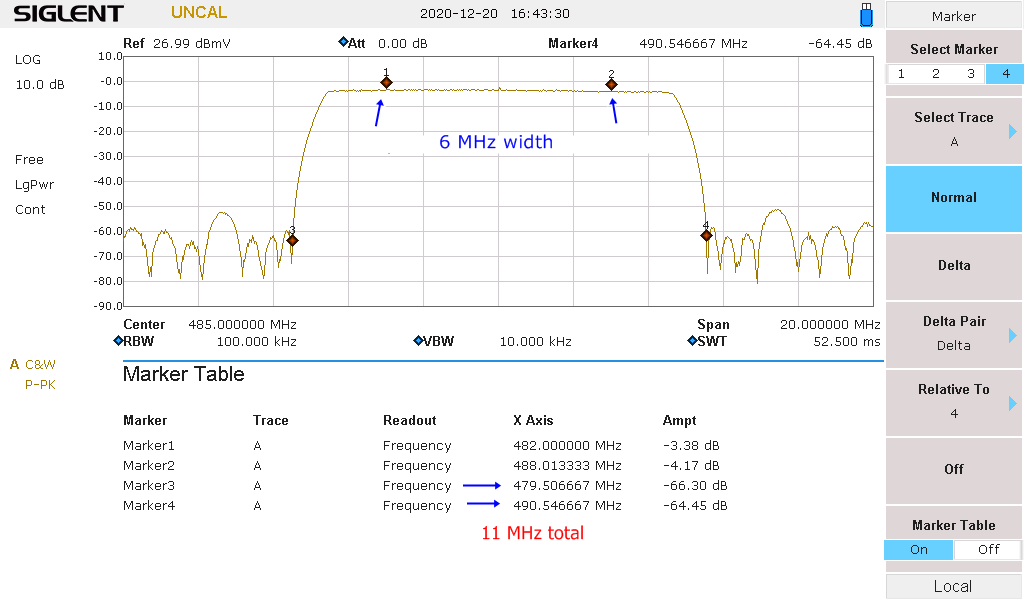
Task: Select marker 2 diamond on the trace
Action: (611, 85)
